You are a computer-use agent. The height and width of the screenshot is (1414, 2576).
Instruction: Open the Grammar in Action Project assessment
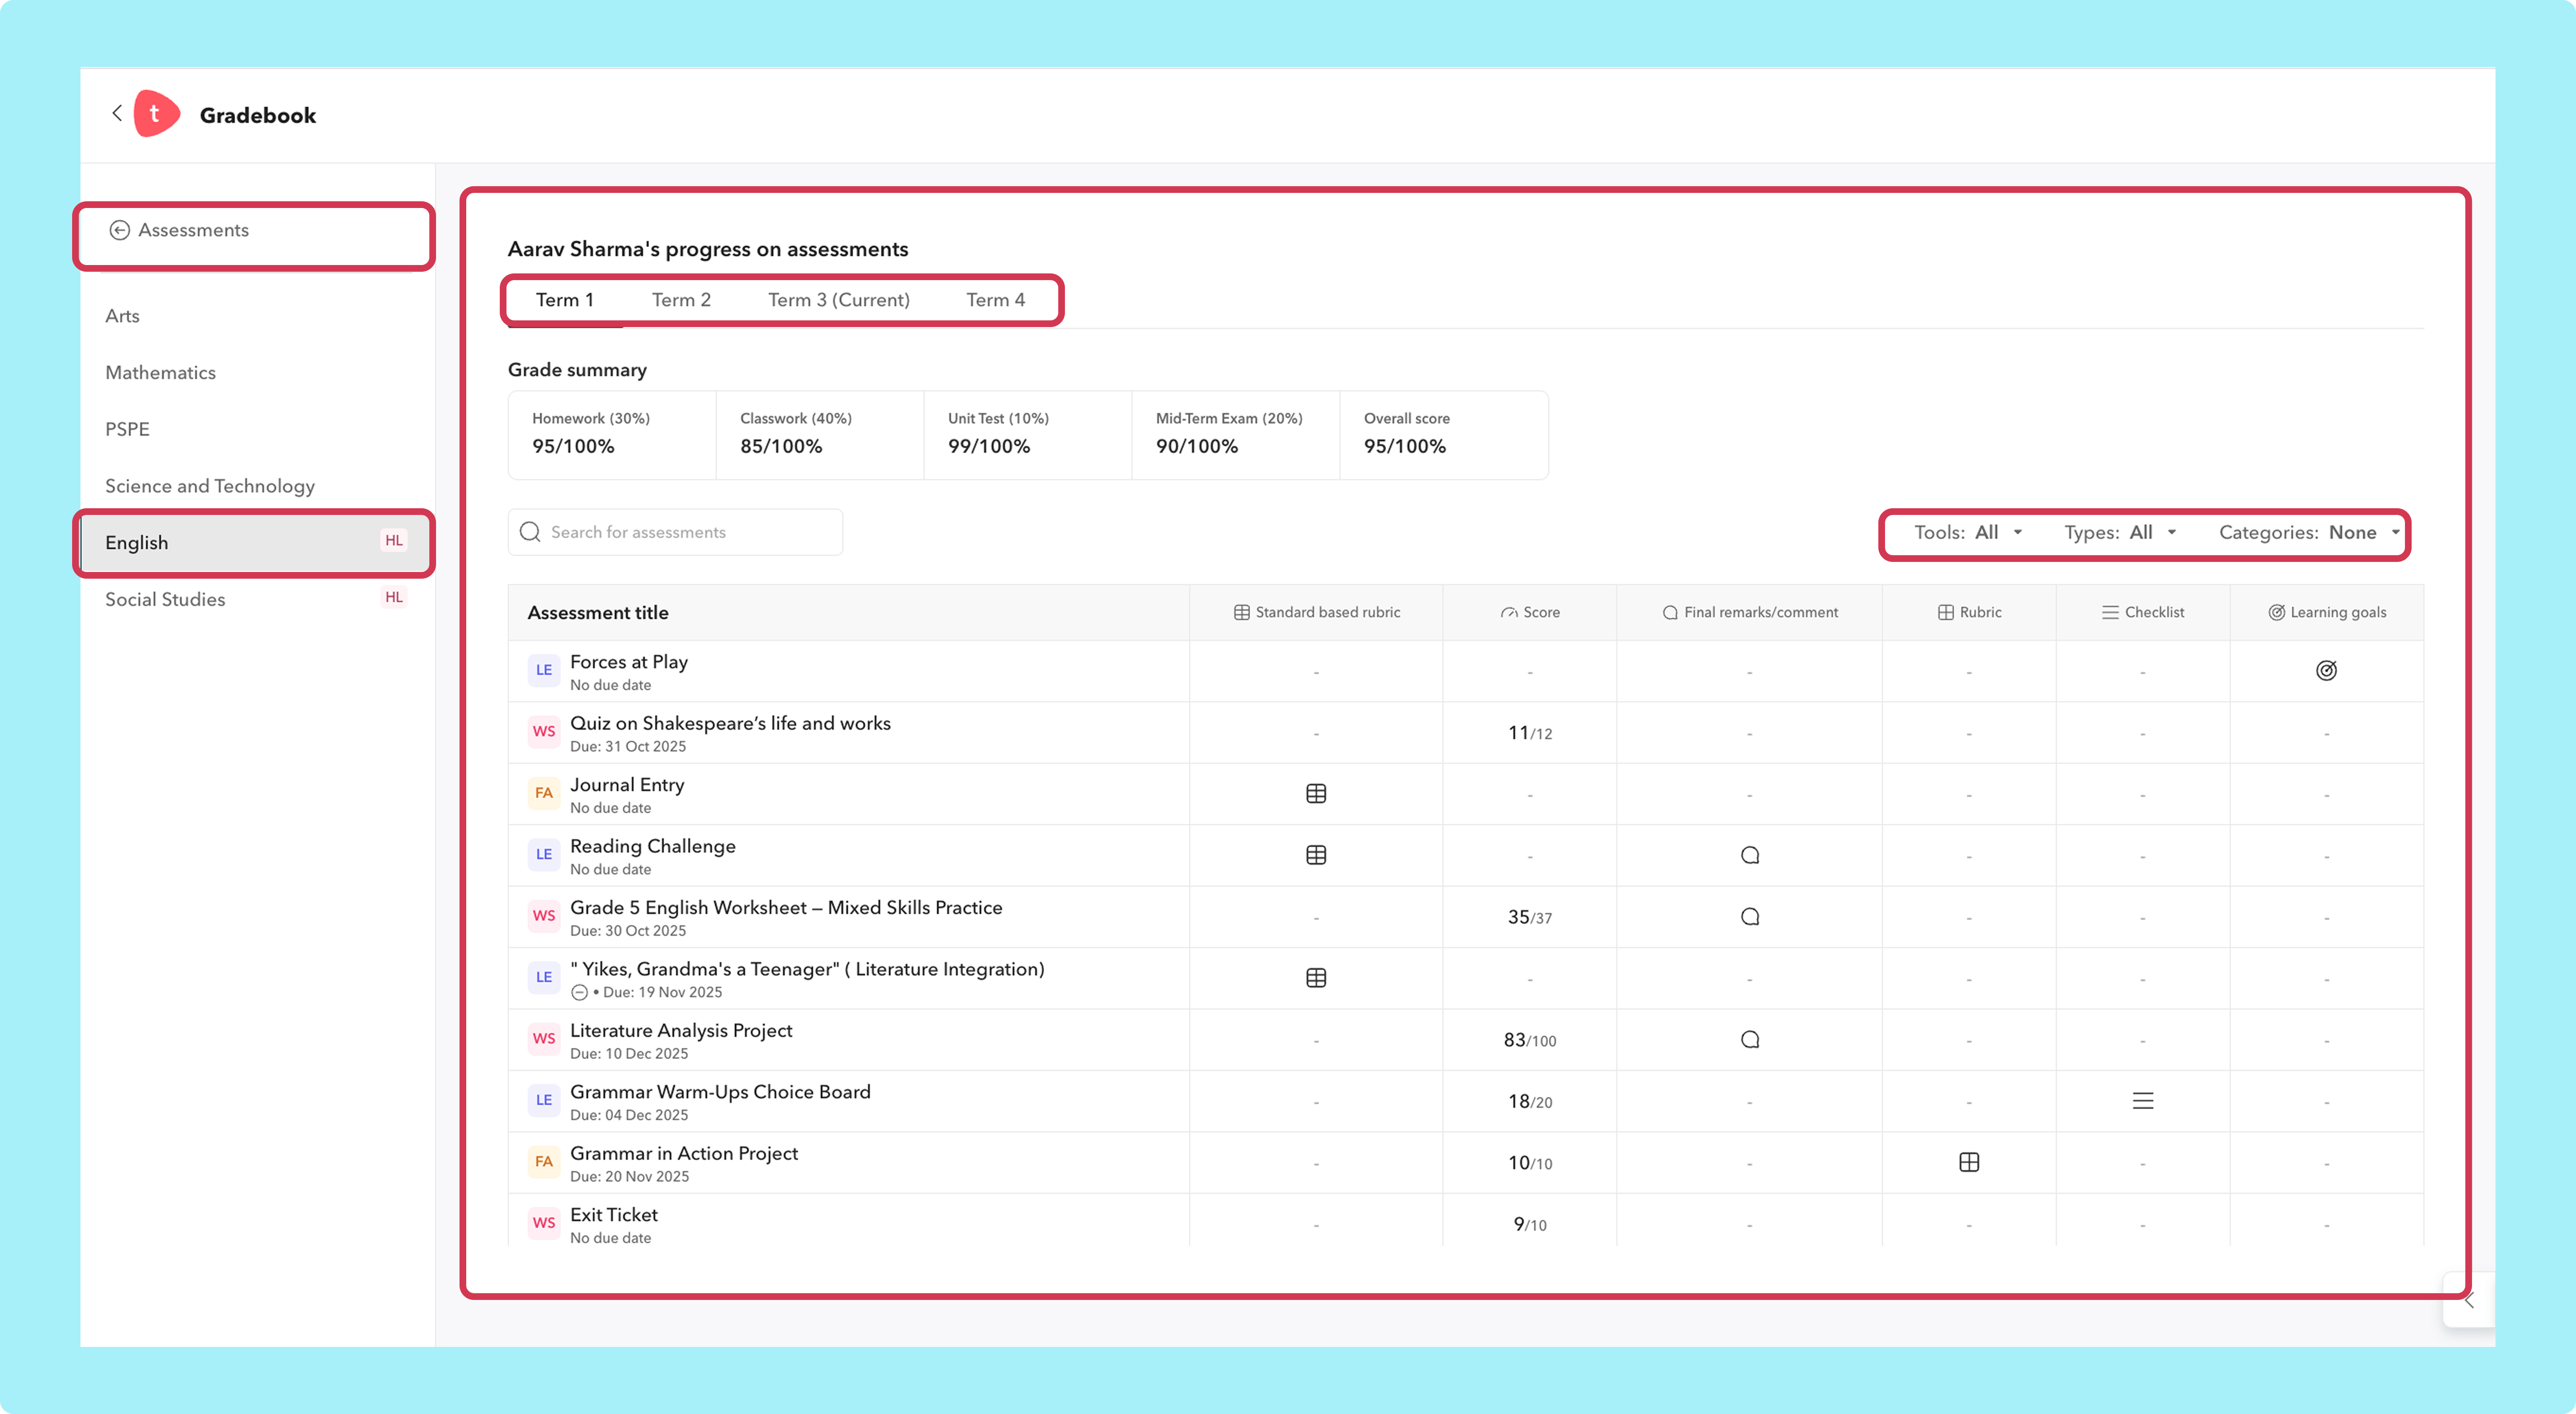click(684, 1154)
